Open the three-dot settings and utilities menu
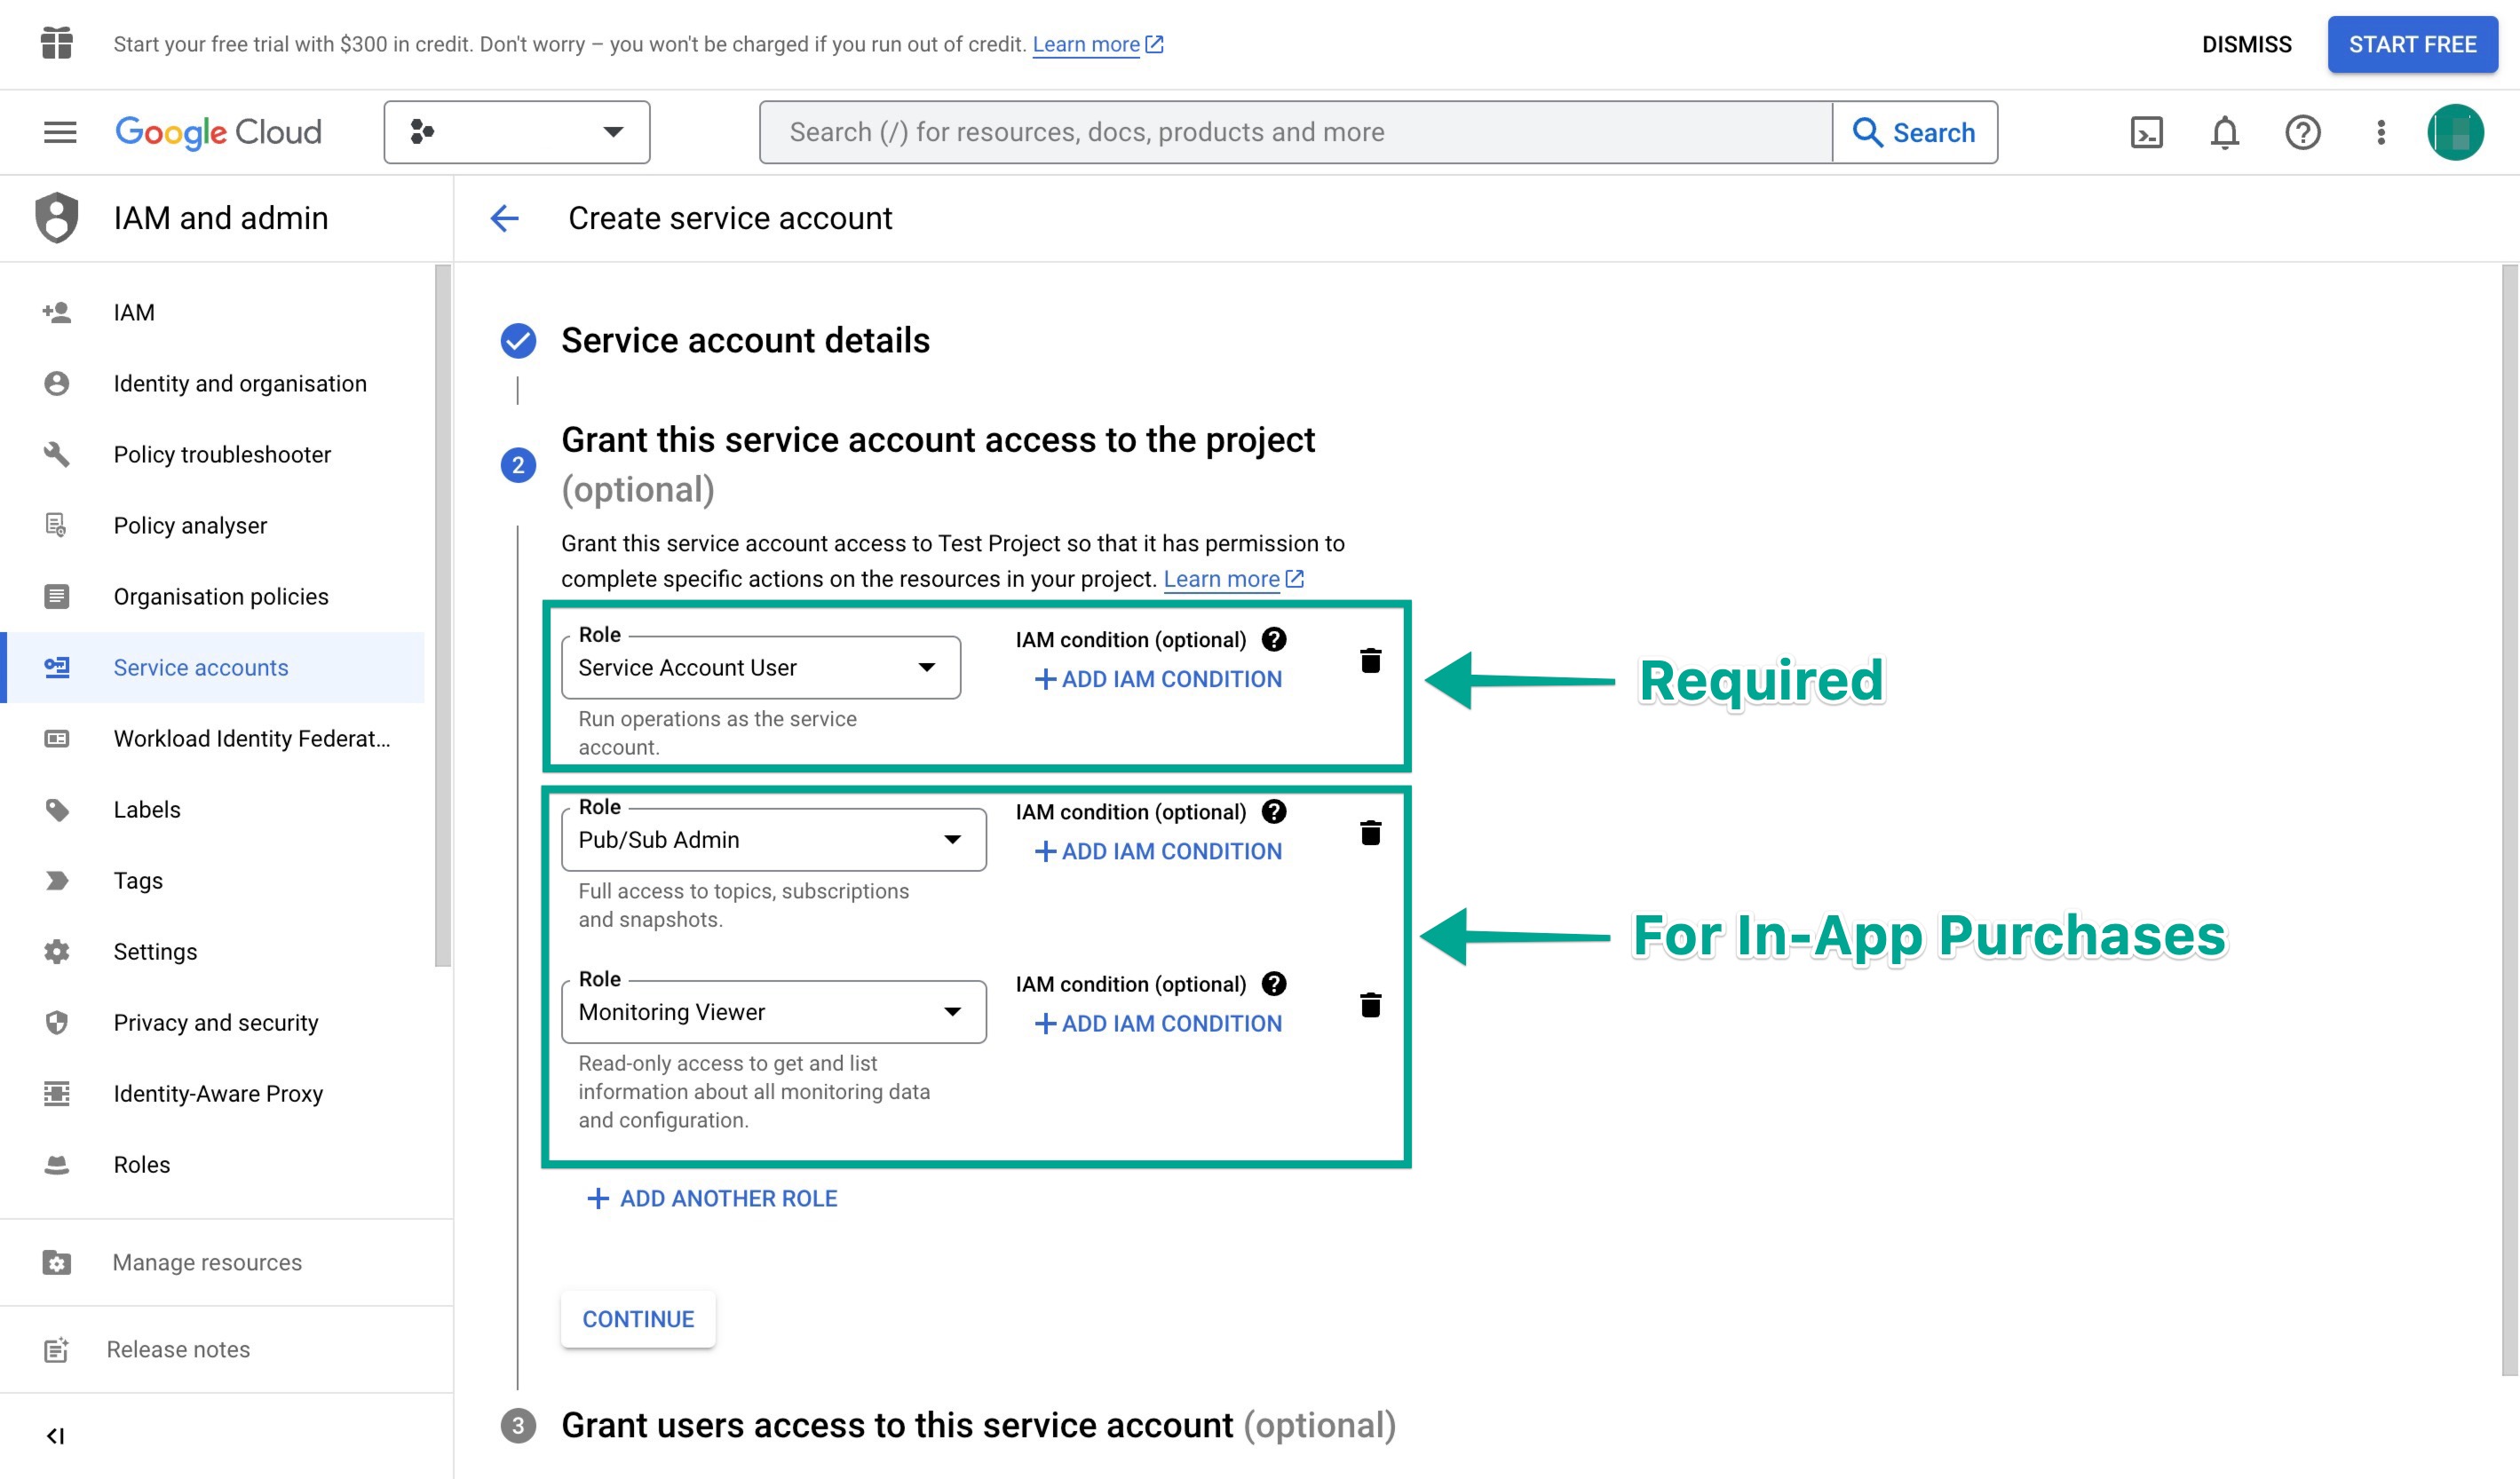2520x1479 pixels. point(2381,132)
